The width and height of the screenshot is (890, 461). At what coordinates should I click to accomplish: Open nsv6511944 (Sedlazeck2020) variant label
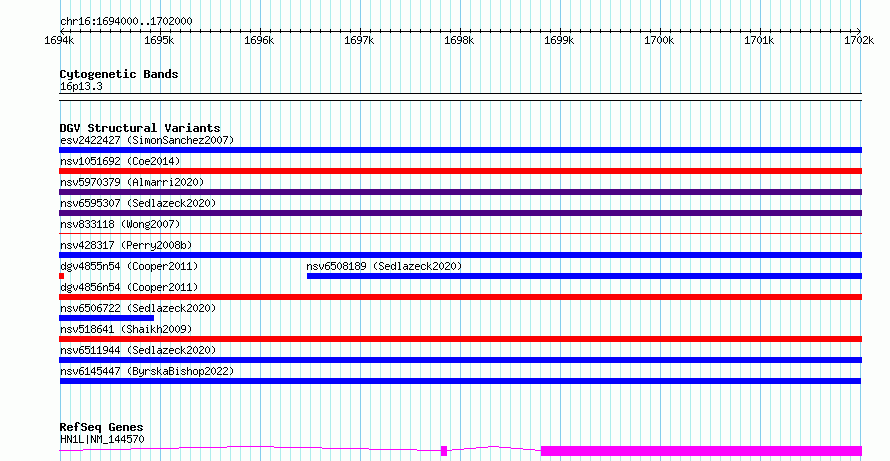tap(138, 350)
